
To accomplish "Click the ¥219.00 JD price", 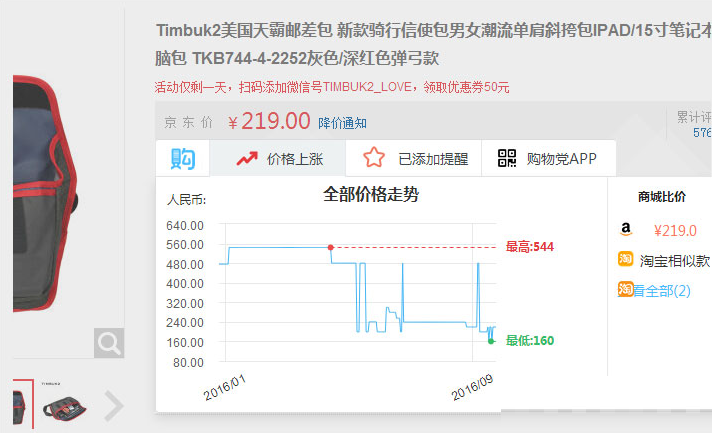I will tap(269, 122).
